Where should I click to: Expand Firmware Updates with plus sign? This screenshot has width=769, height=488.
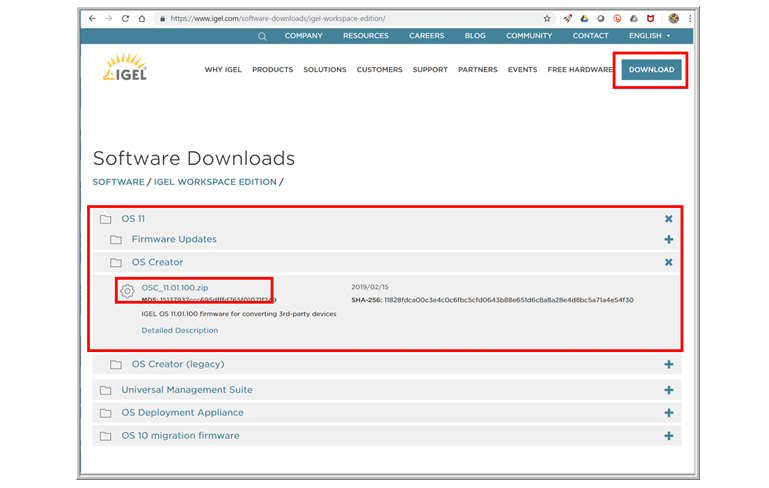pyautogui.click(x=668, y=239)
